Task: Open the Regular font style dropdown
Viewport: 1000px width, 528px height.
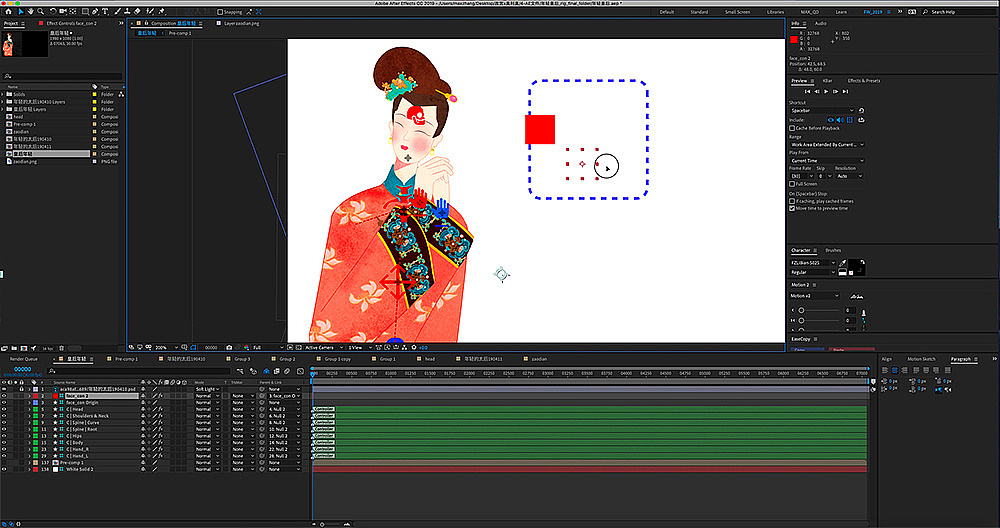Action: point(813,272)
